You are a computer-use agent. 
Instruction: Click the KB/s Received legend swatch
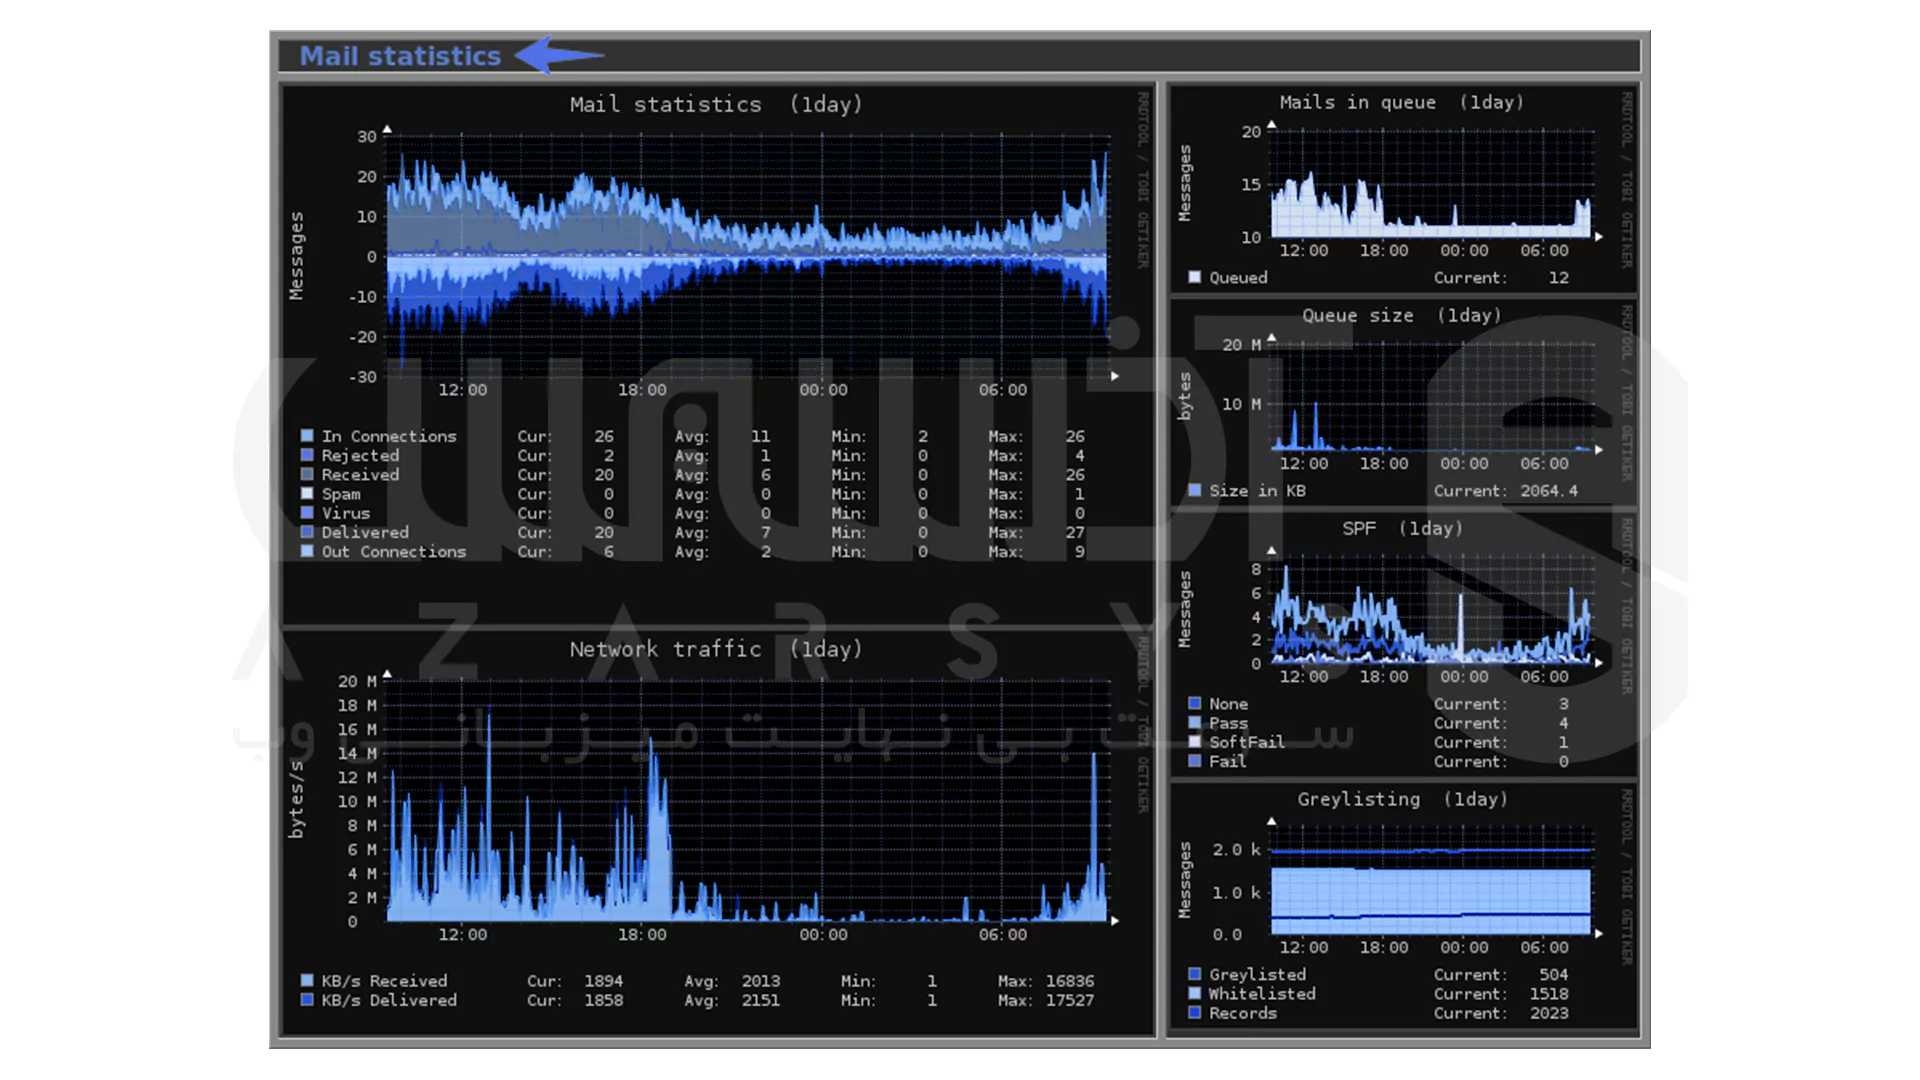pyautogui.click(x=307, y=981)
